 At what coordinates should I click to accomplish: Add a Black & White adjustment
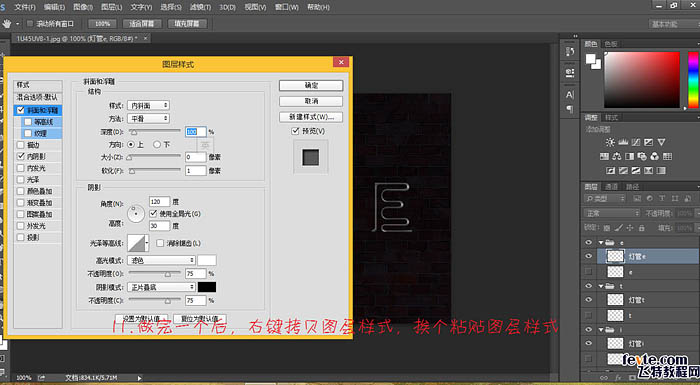click(x=629, y=156)
